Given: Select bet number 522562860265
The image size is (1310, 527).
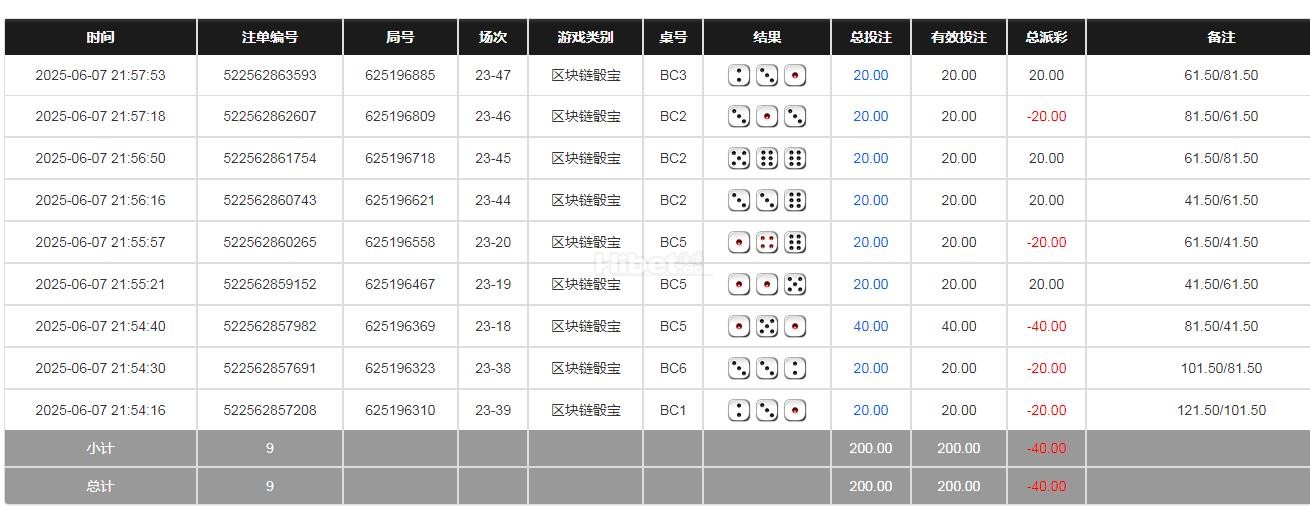Looking at the screenshot, I should pyautogui.click(x=270, y=242).
